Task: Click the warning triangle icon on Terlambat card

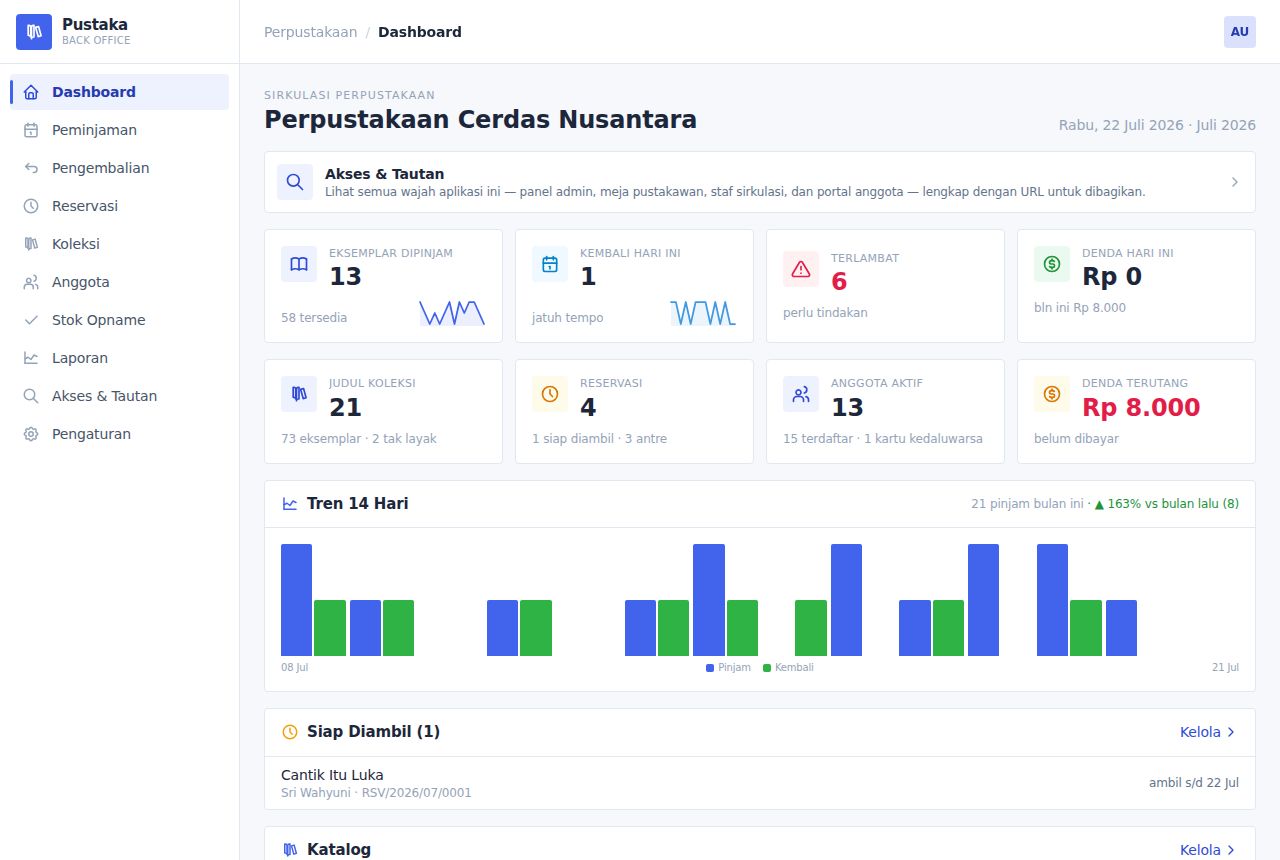Action: [801, 269]
